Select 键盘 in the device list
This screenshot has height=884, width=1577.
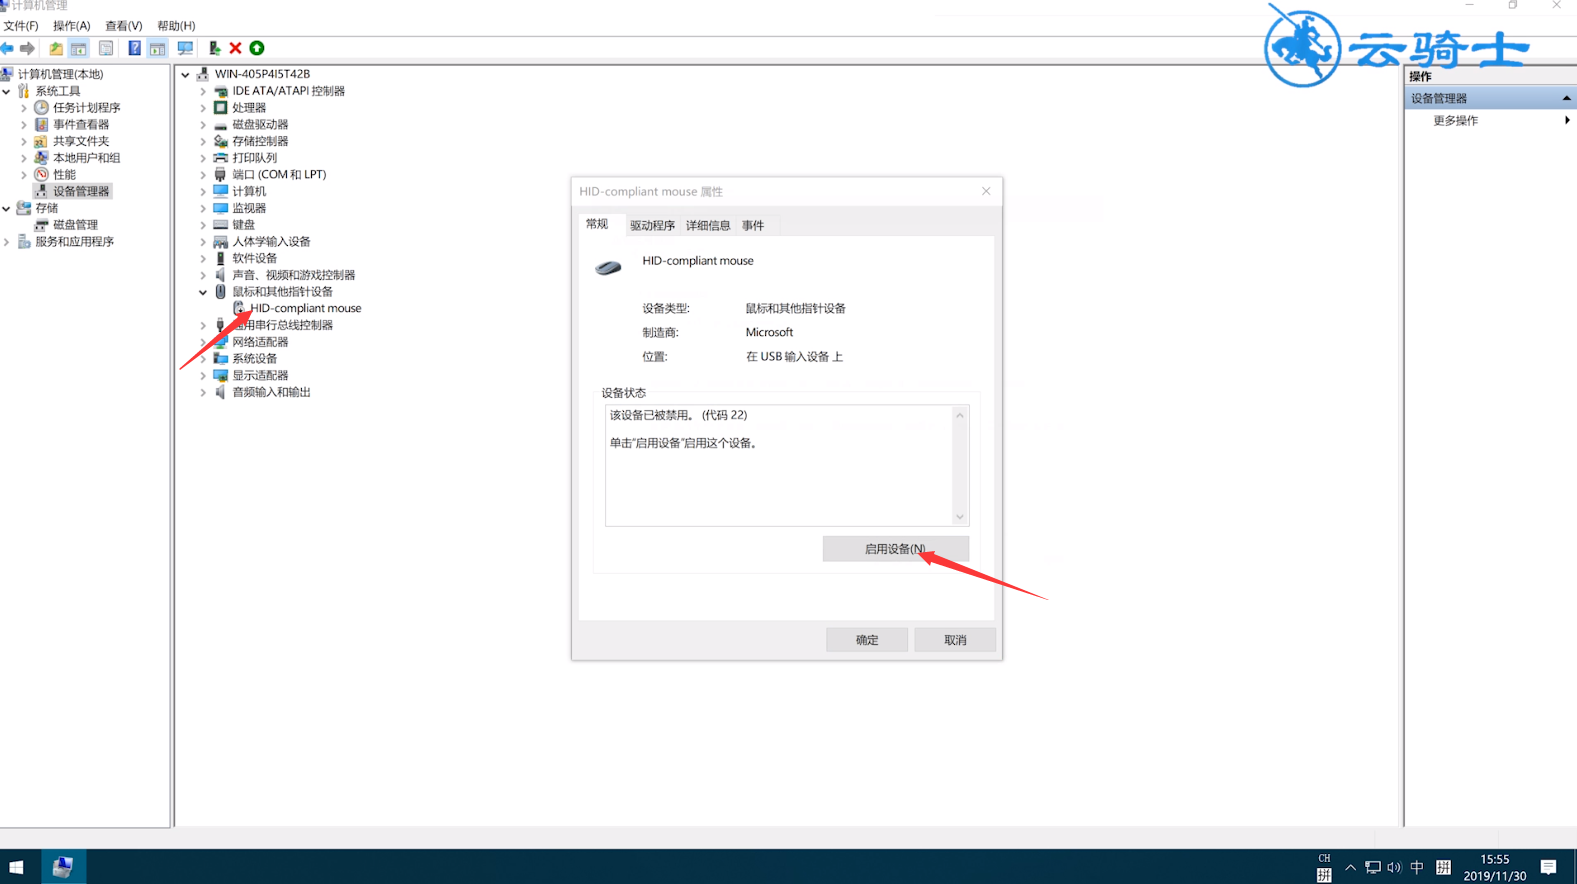[x=243, y=225]
